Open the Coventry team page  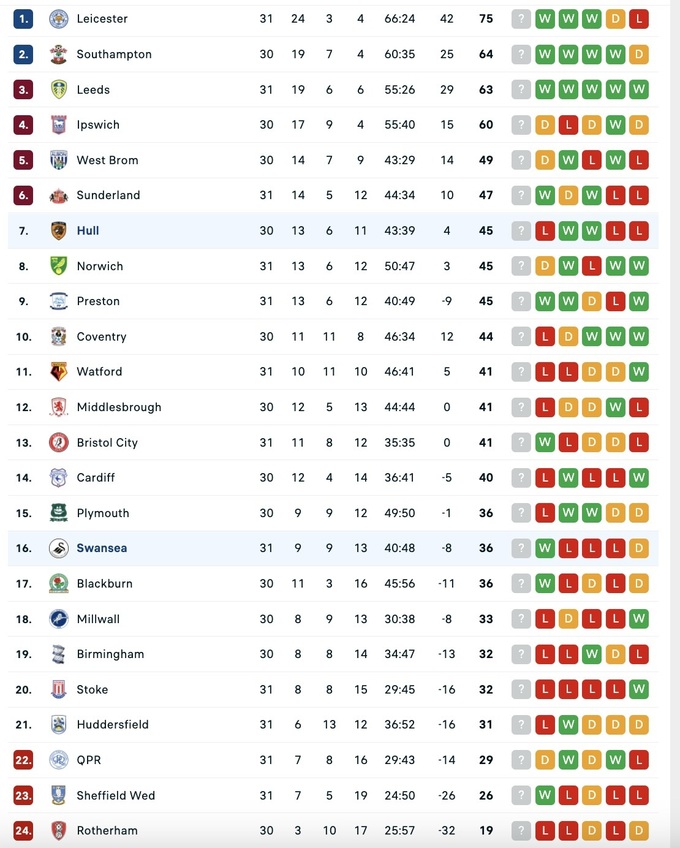click(101, 337)
